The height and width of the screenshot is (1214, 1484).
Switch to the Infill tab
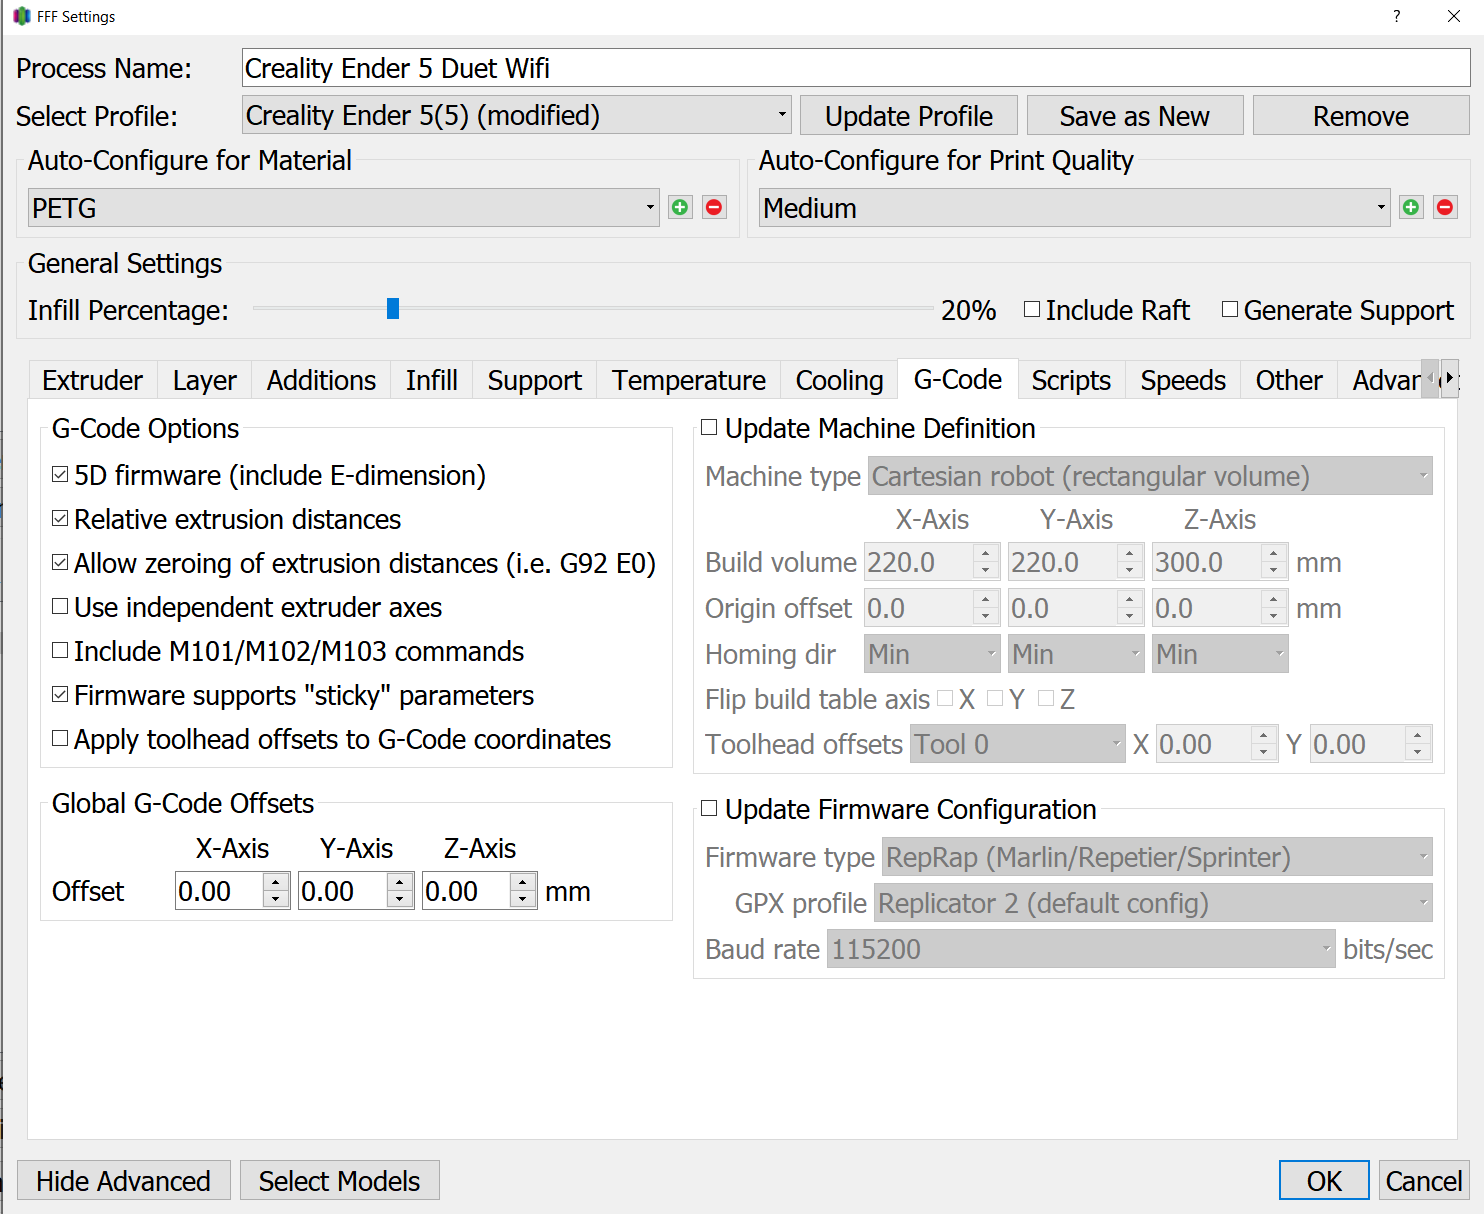(432, 380)
